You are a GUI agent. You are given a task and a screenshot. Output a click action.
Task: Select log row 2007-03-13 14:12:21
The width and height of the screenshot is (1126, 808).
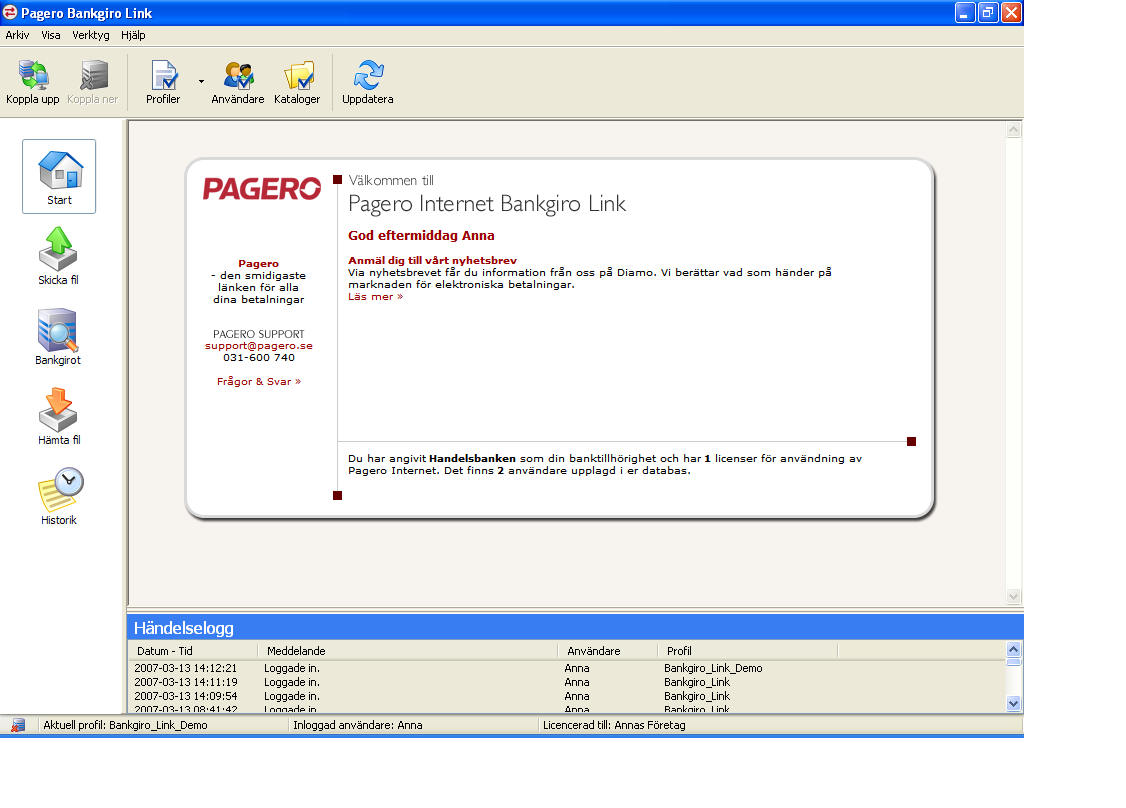[567, 668]
